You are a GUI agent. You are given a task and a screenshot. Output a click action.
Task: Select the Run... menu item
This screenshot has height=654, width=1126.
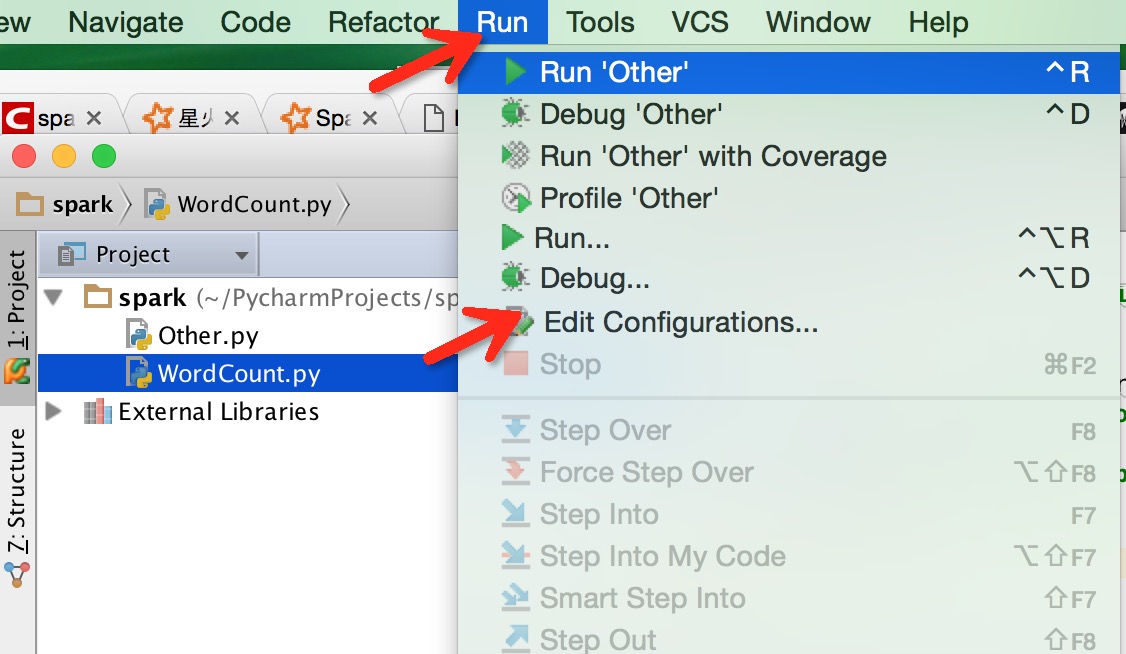[x=788, y=238]
